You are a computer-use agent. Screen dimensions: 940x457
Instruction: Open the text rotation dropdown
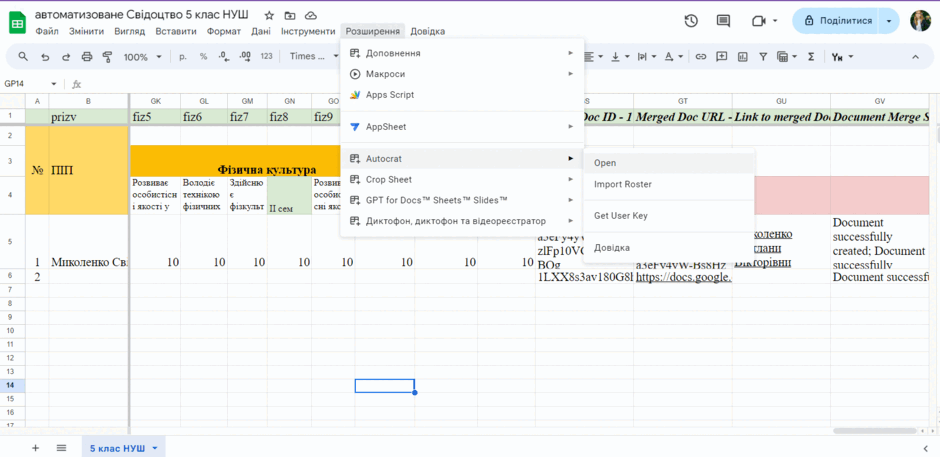674,56
